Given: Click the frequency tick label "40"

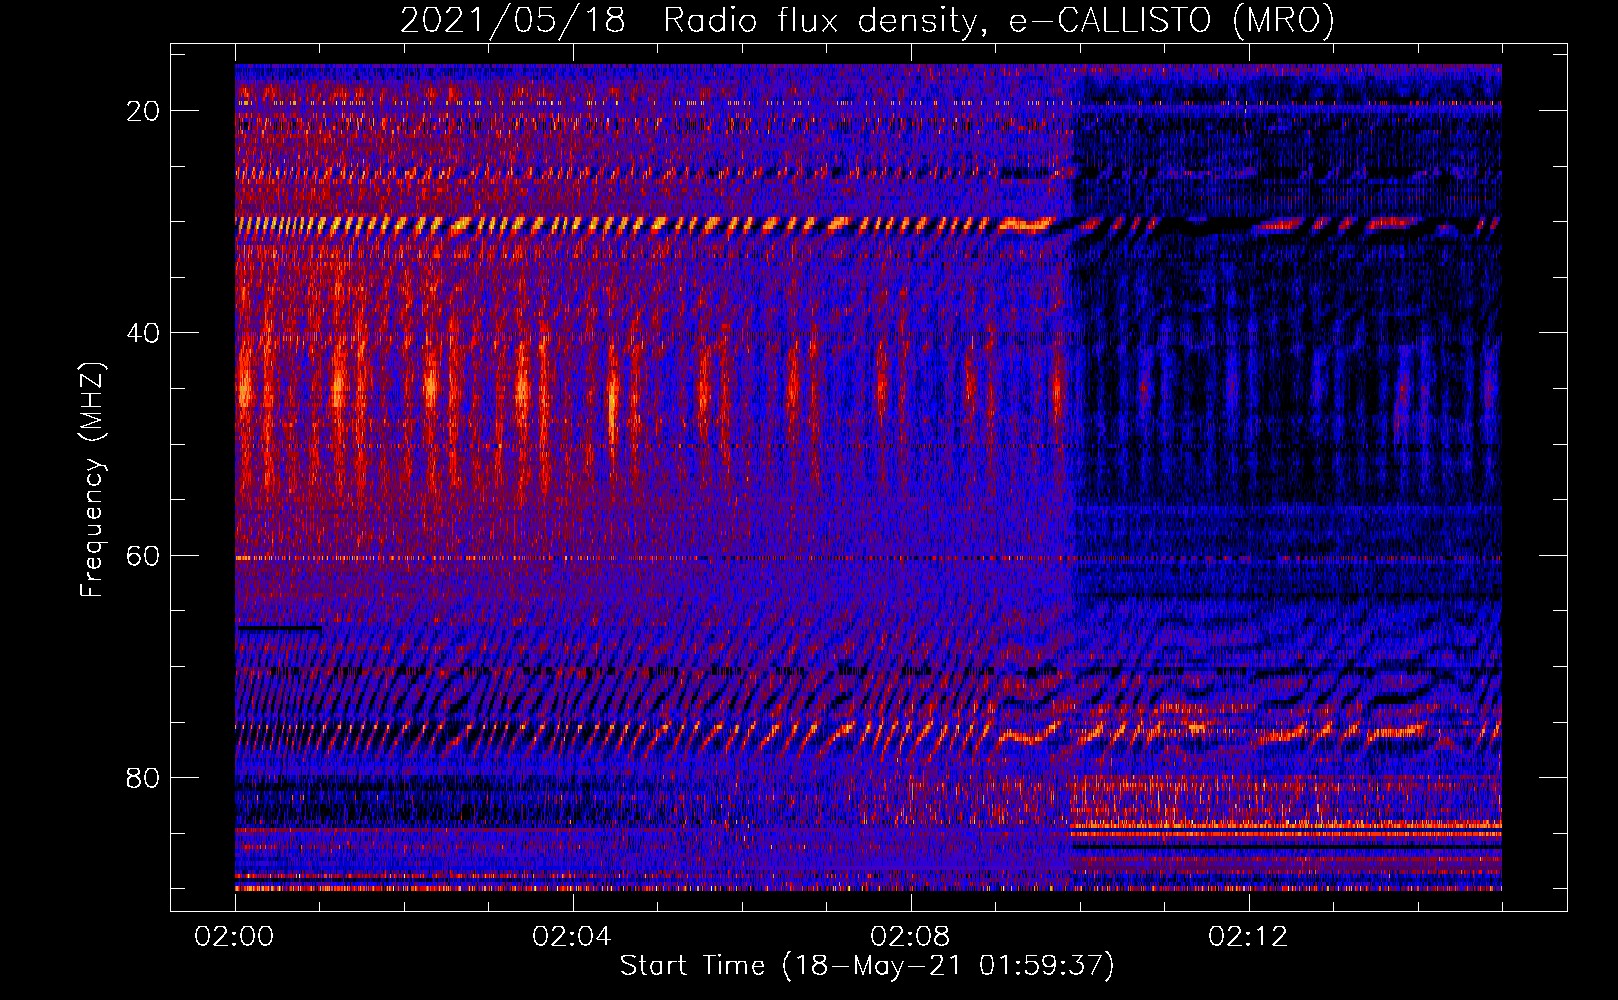Looking at the screenshot, I should click(x=143, y=333).
